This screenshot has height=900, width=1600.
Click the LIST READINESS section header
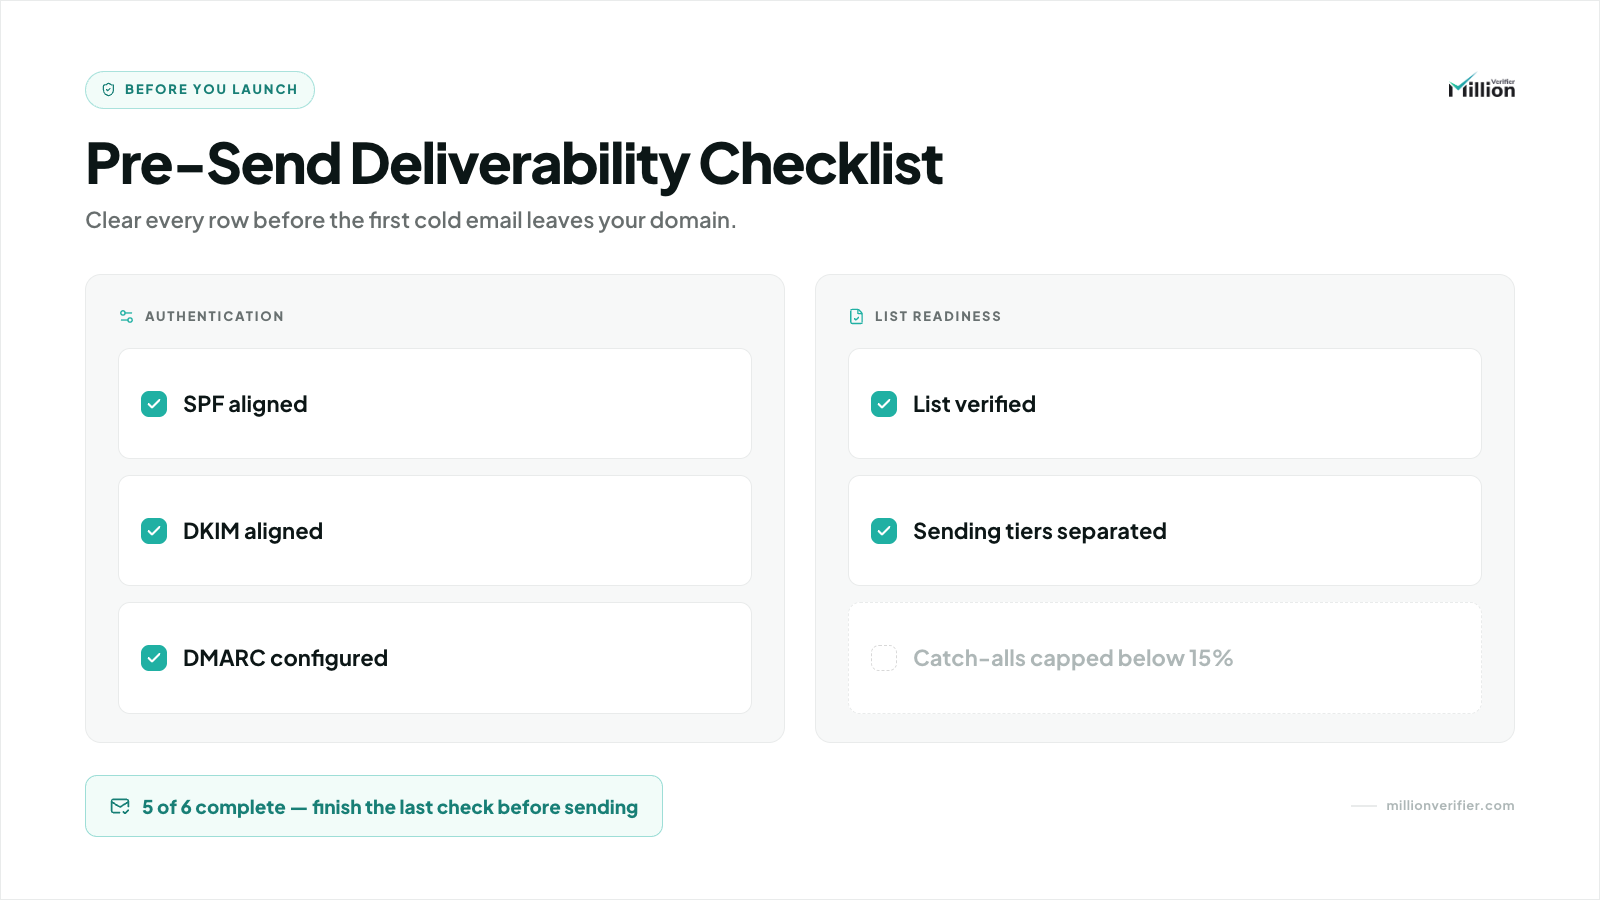(x=938, y=316)
